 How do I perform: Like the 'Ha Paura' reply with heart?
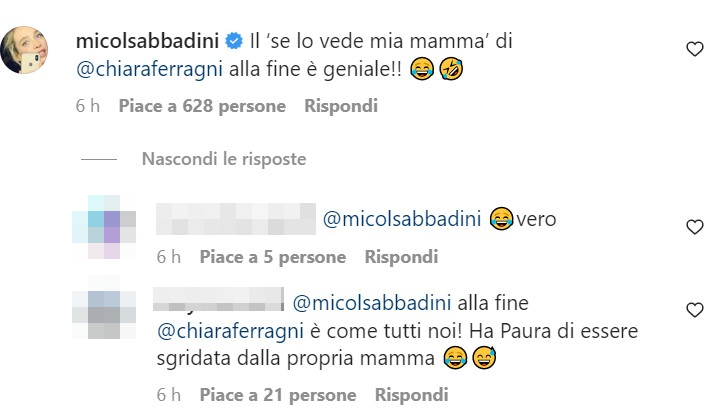[x=694, y=310]
